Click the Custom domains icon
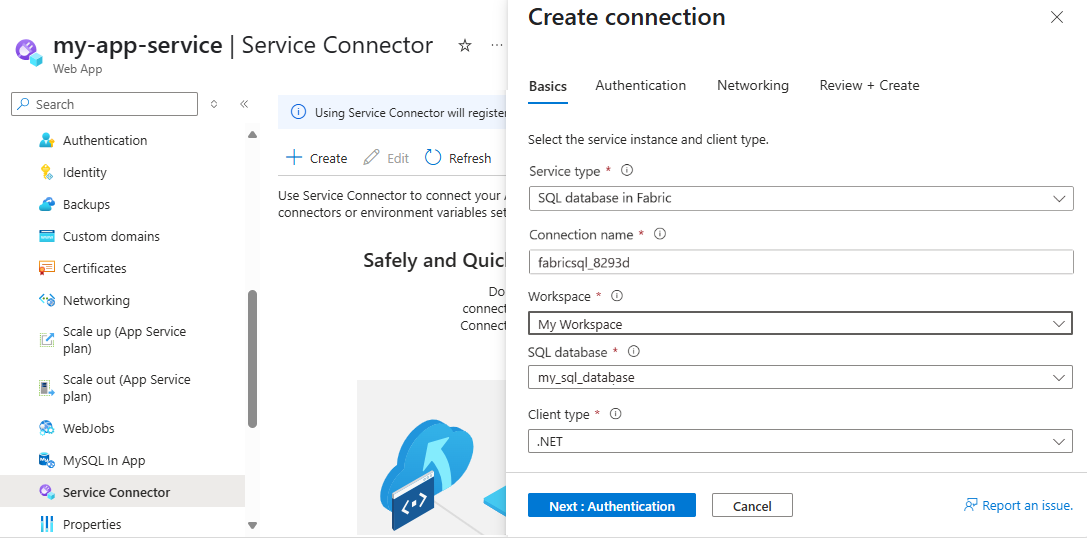Image resolution: width=1087 pixels, height=538 pixels. point(46,236)
